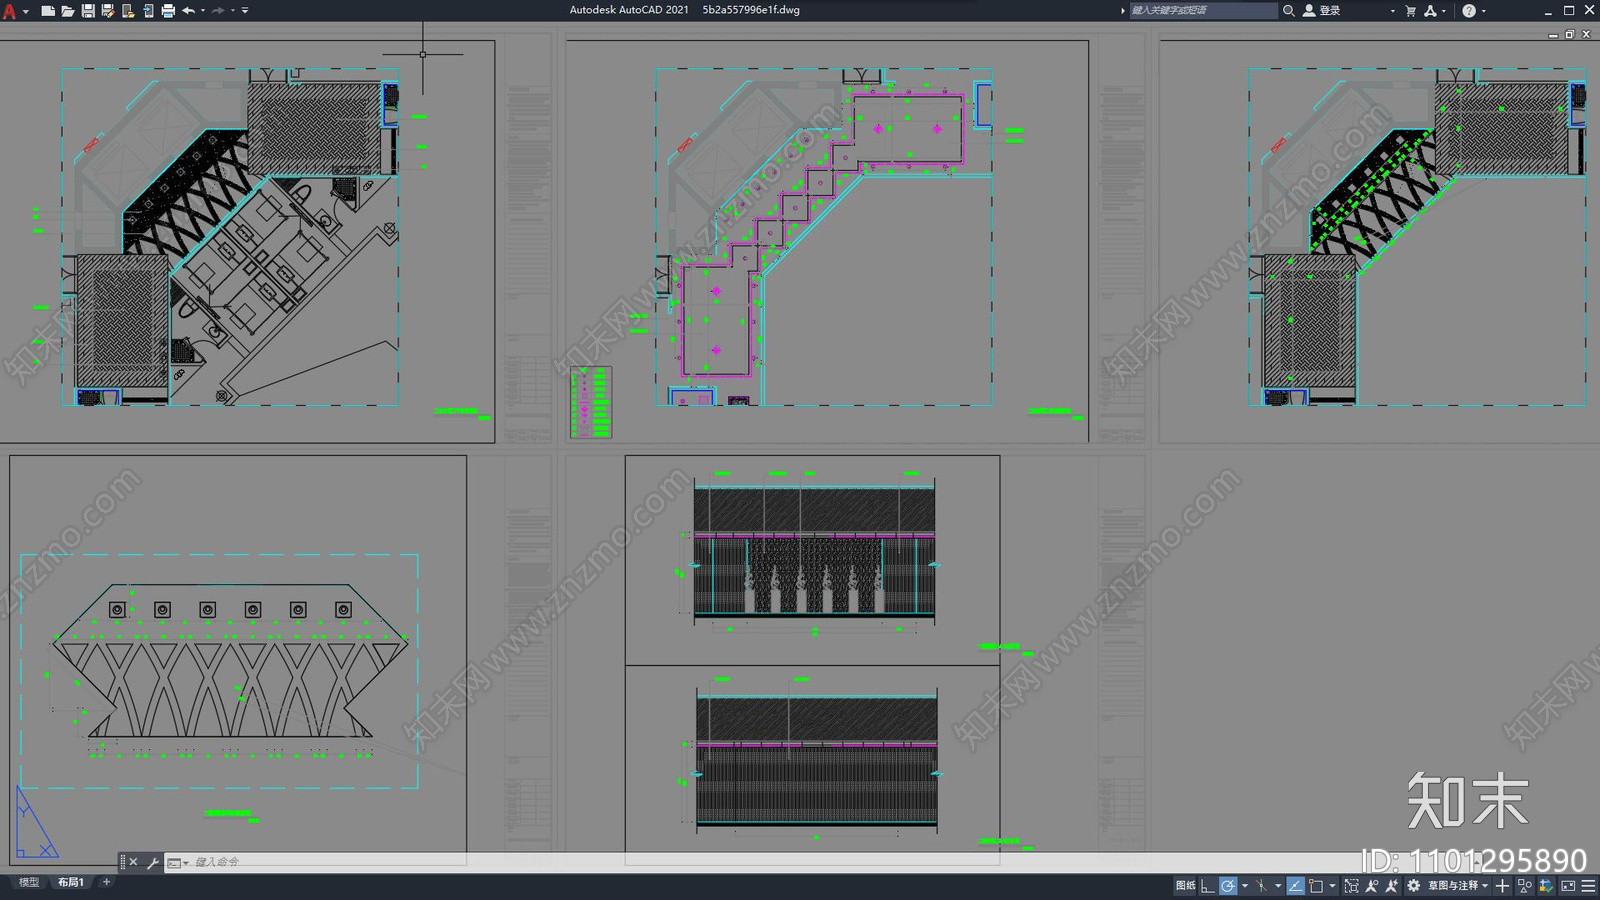Image resolution: width=1600 pixels, height=900 pixels.
Task: Open the Customize Quick Access Toolbar dropdown
Action: [x=245, y=10]
